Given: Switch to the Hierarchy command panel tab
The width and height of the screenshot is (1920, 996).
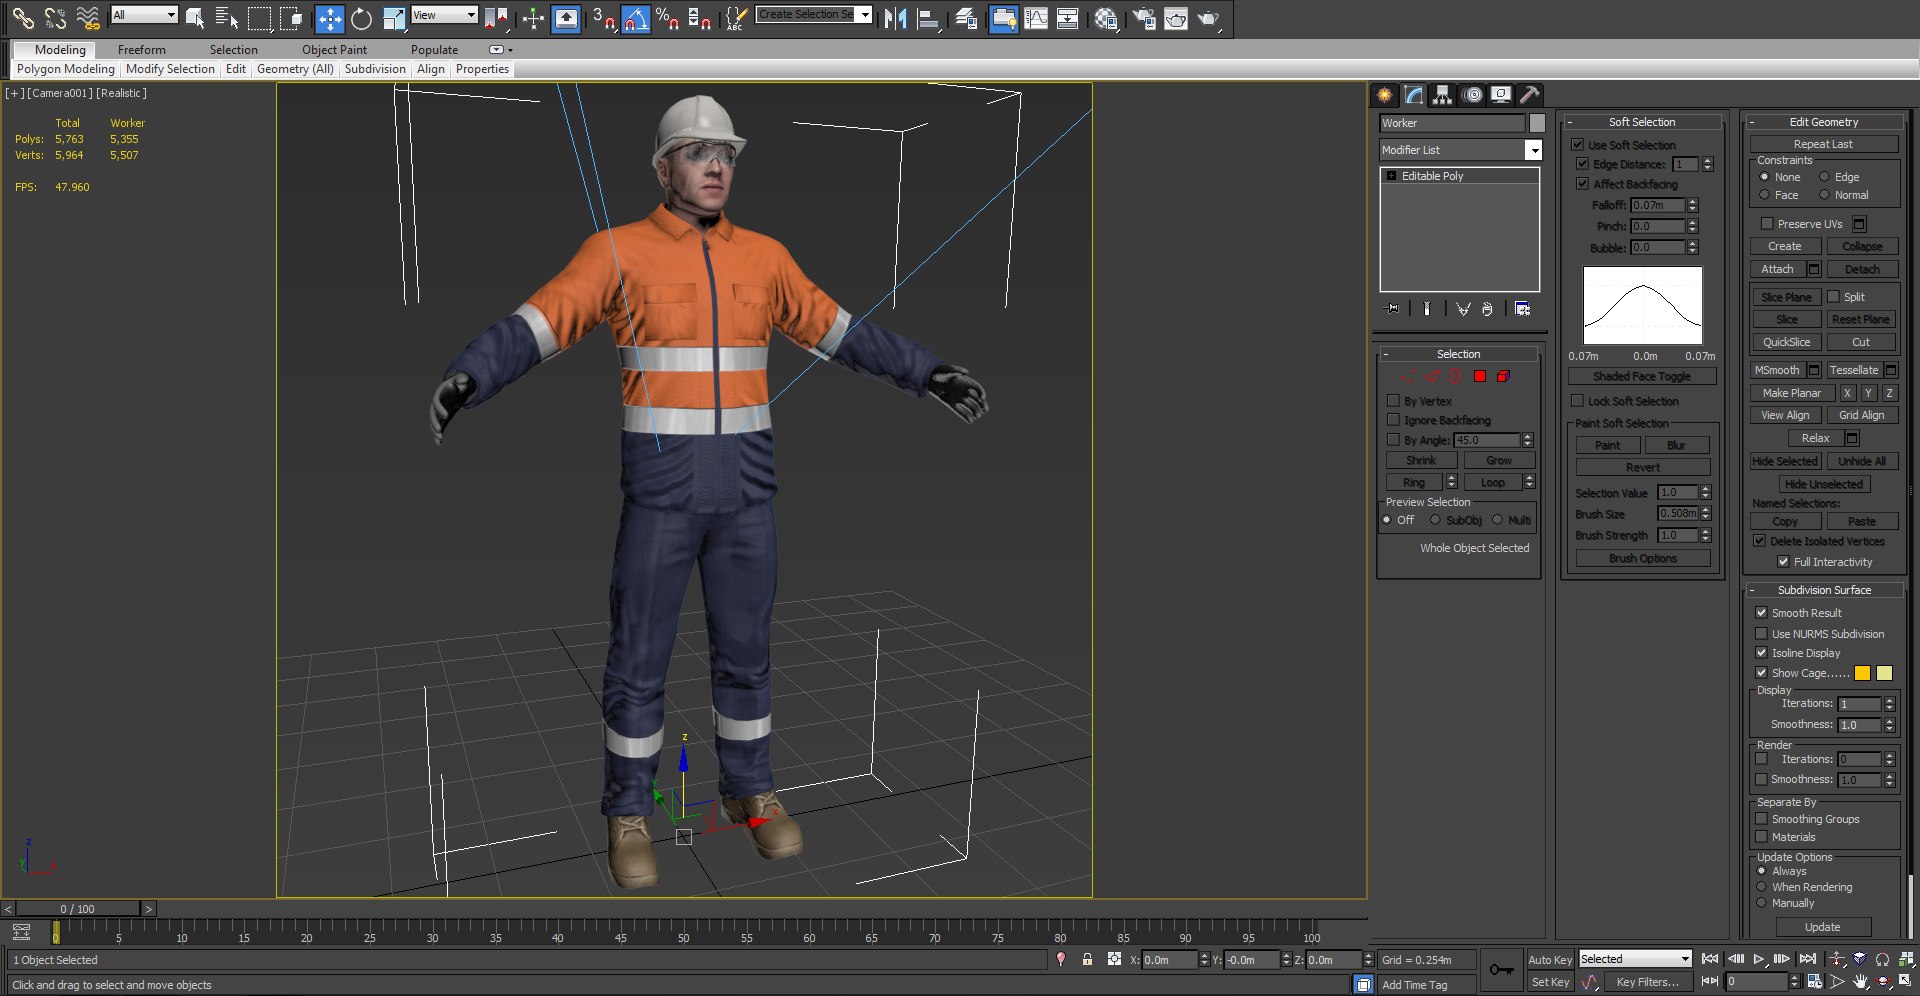Looking at the screenshot, I should (1442, 95).
